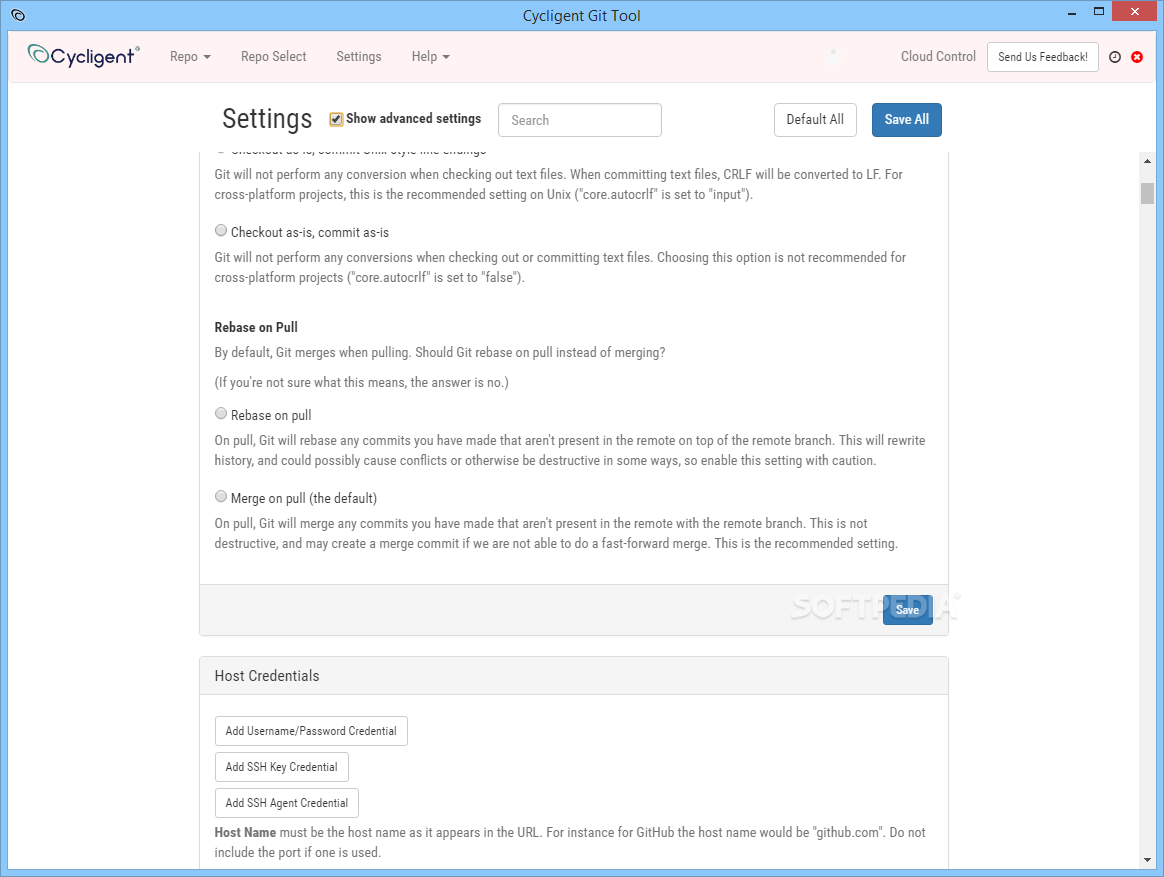Go to Repo Select
Screen dimensions: 1164x877
point(273,56)
